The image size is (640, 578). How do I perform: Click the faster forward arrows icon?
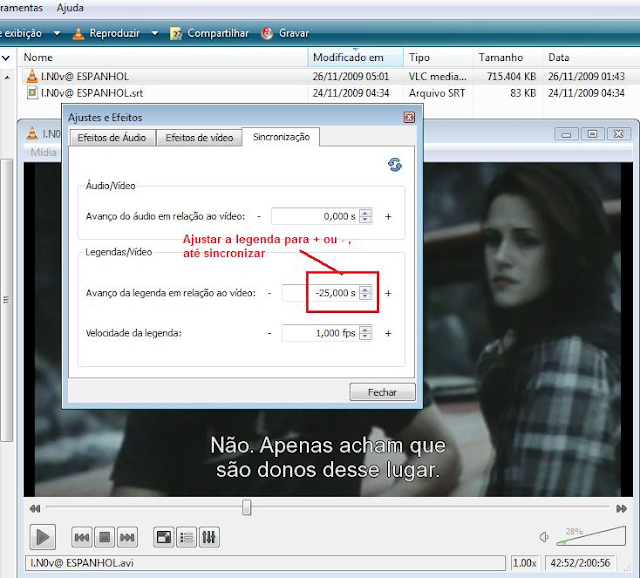621,509
